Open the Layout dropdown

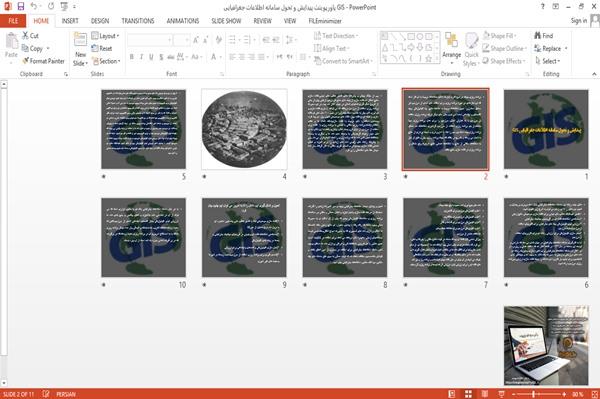(x=106, y=36)
